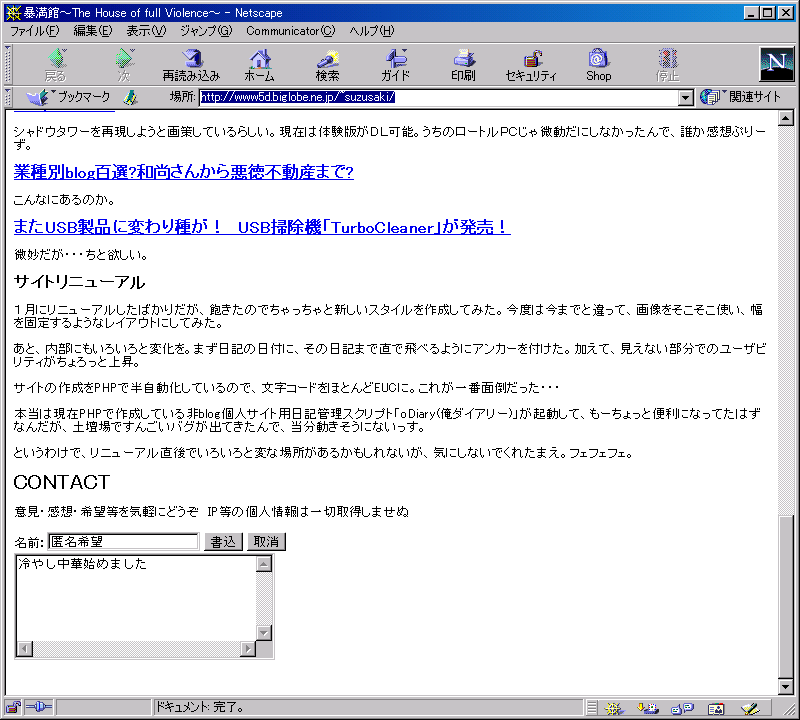This screenshot has height=720, width=800.
Task: Click the page location proxy icon
Action: [131, 97]
